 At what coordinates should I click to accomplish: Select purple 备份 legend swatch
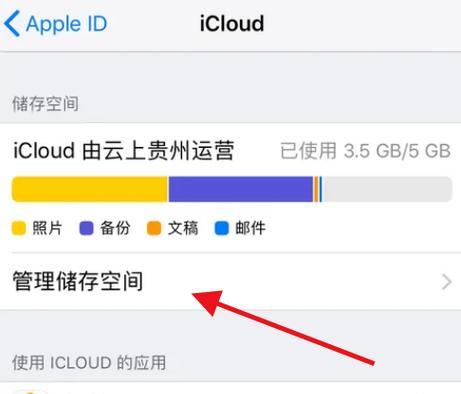point(86,228)
